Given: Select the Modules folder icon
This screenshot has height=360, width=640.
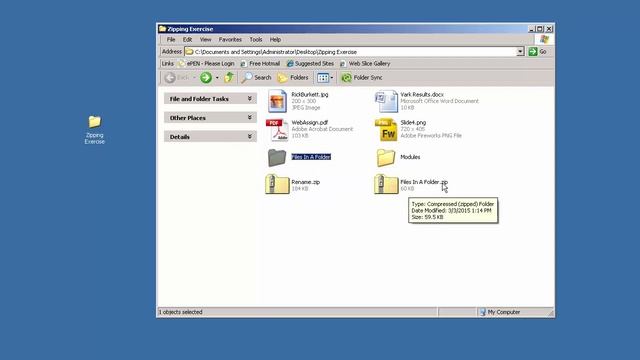Looking at the screenshot, I should (x=386, y=157).
